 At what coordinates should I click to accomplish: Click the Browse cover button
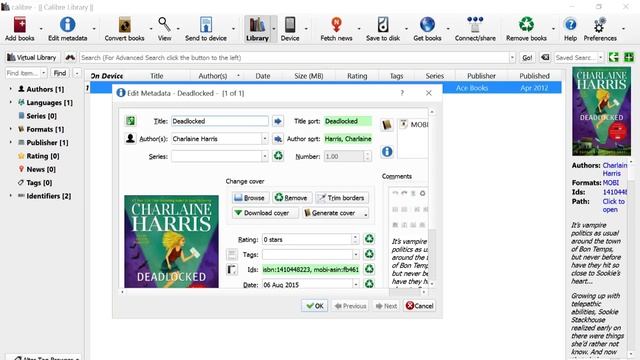pyautogui.click(x=250, y=198)
